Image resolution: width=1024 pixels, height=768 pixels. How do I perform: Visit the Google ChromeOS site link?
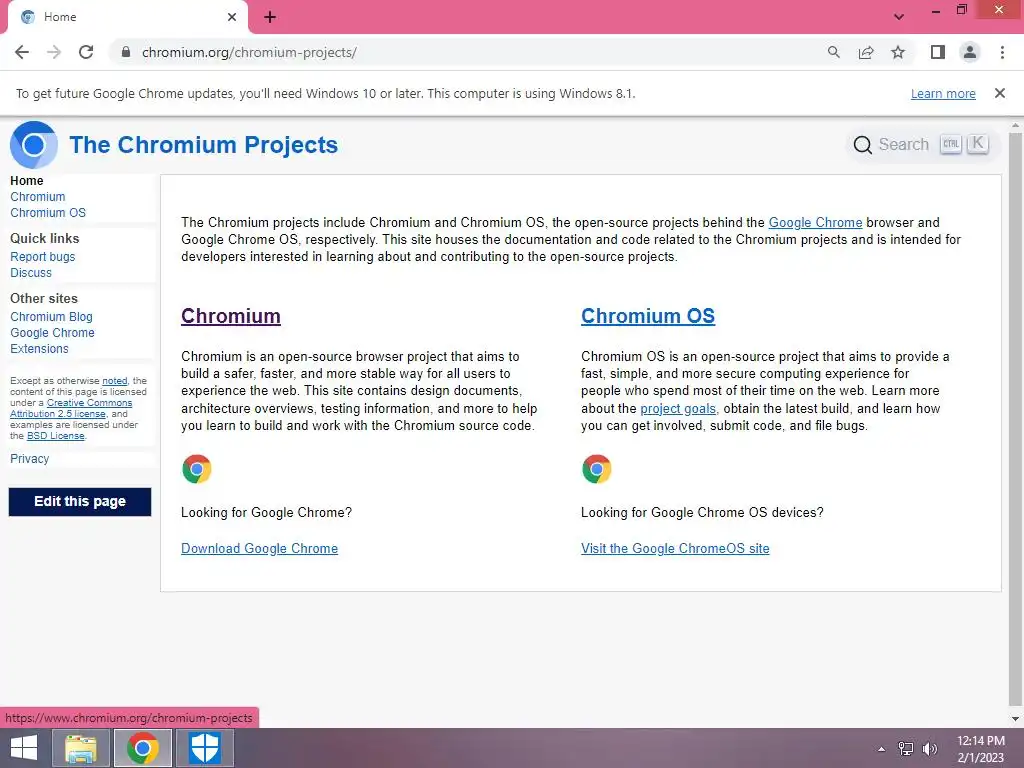coord(675,549)
